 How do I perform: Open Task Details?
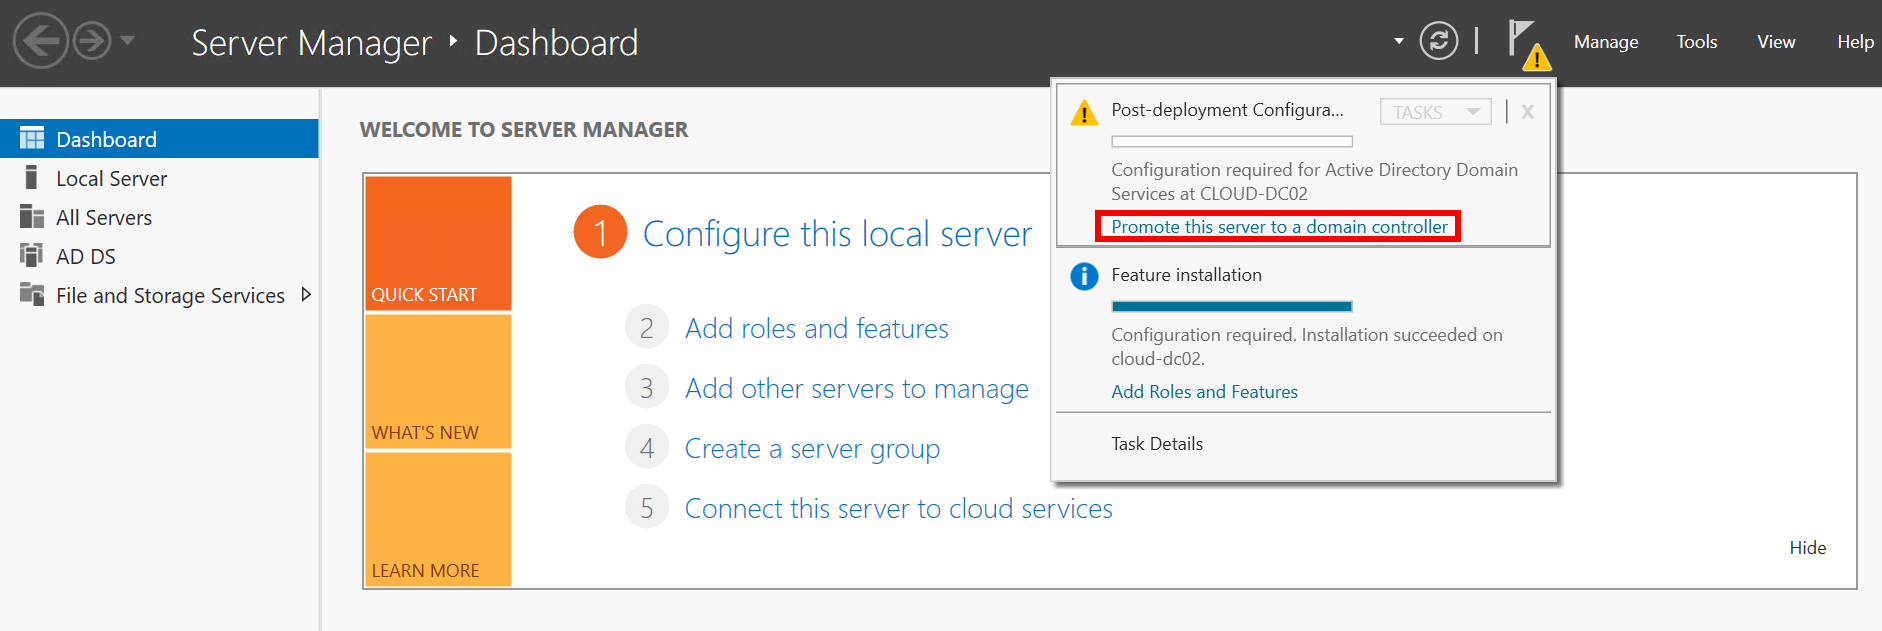tap(1157, 444)
